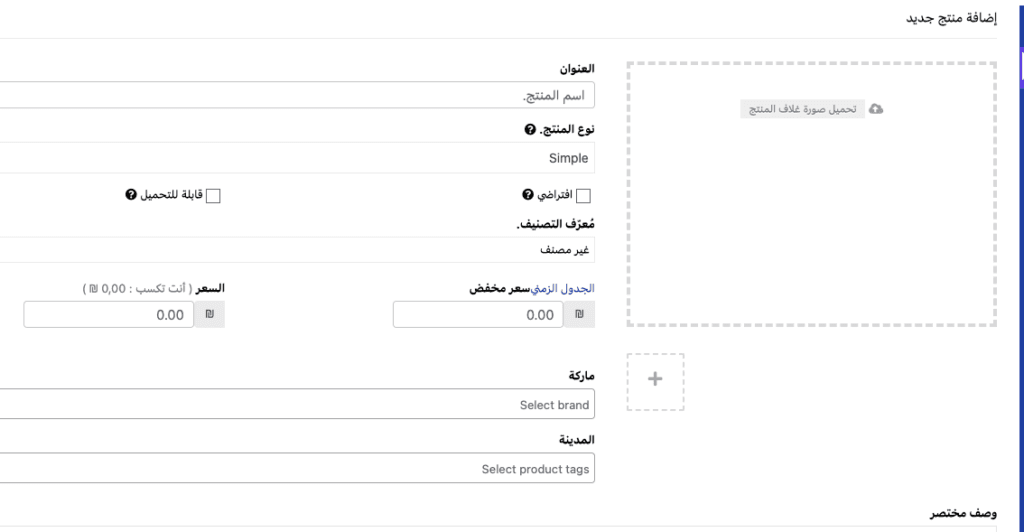Open the product type dropdown showing Simple
The image size is (1024, 532).
pos(297,158)
